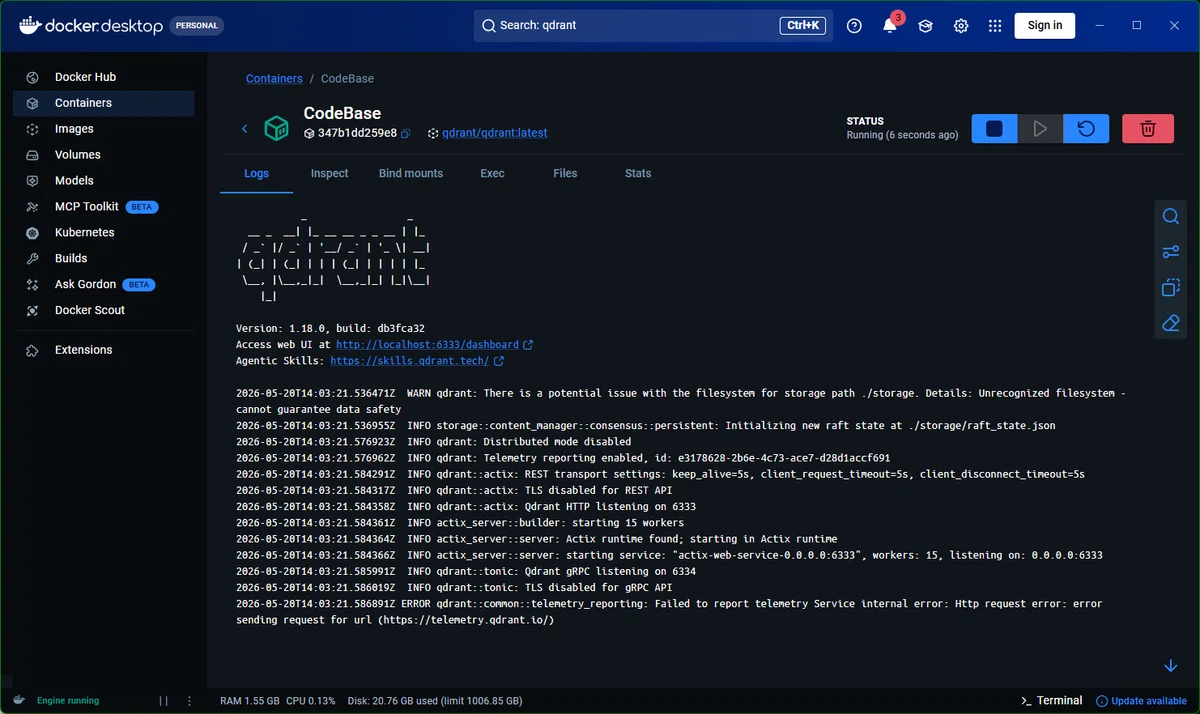Delete the CodeBase container

[1148, 129]
